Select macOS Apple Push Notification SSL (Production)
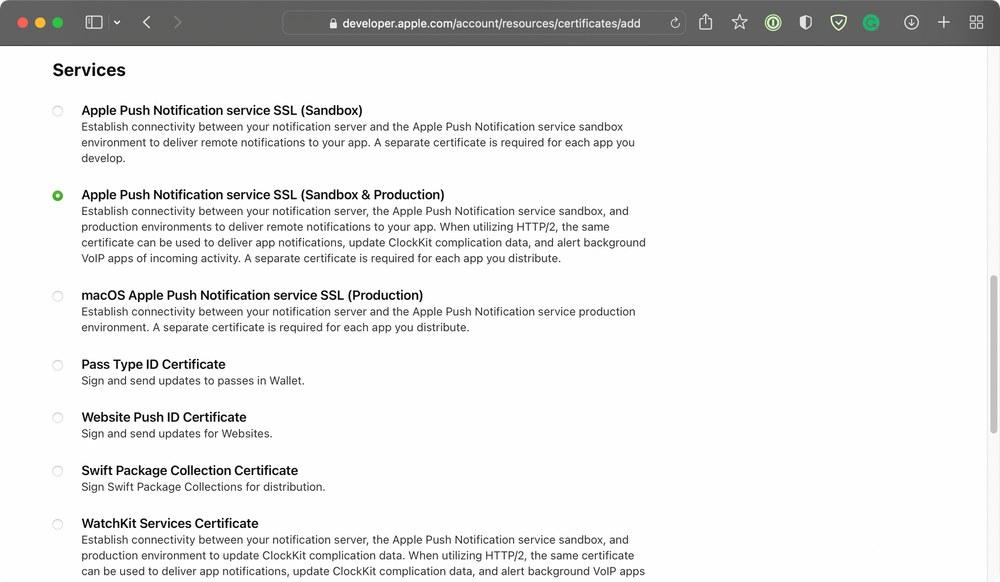1000x582 pixels. (x=58, y=296)
